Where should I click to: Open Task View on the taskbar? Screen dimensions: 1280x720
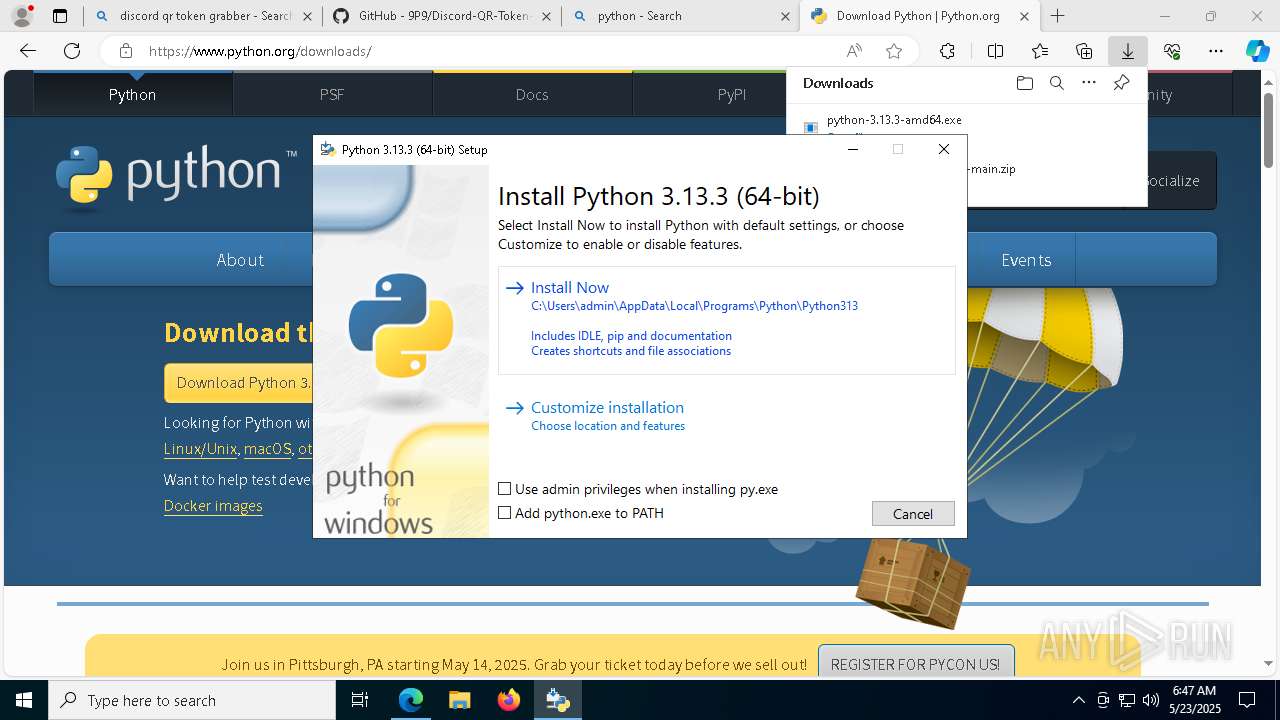(x=361, y=700)
